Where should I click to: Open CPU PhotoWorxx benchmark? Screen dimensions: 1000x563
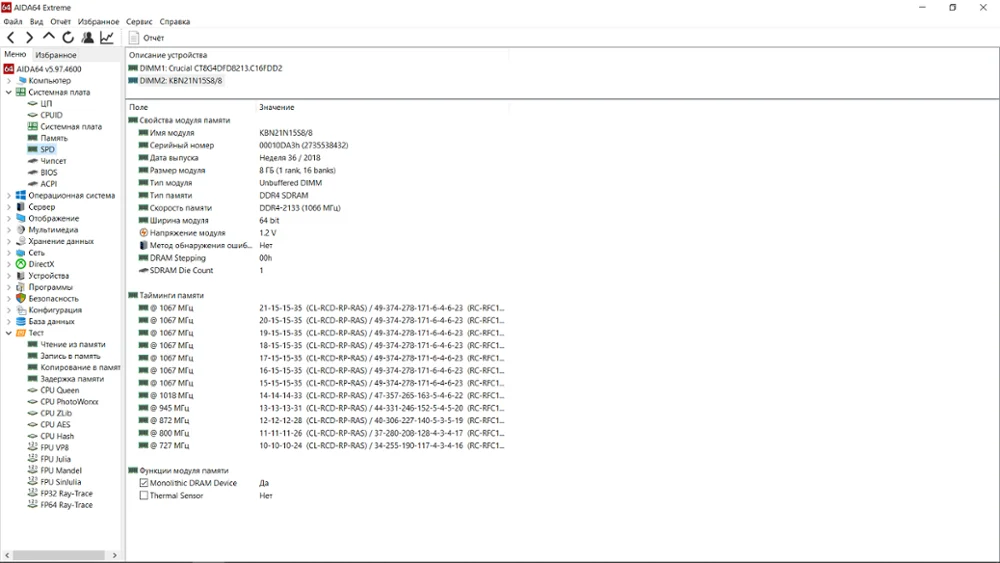[x=69, y=402]
